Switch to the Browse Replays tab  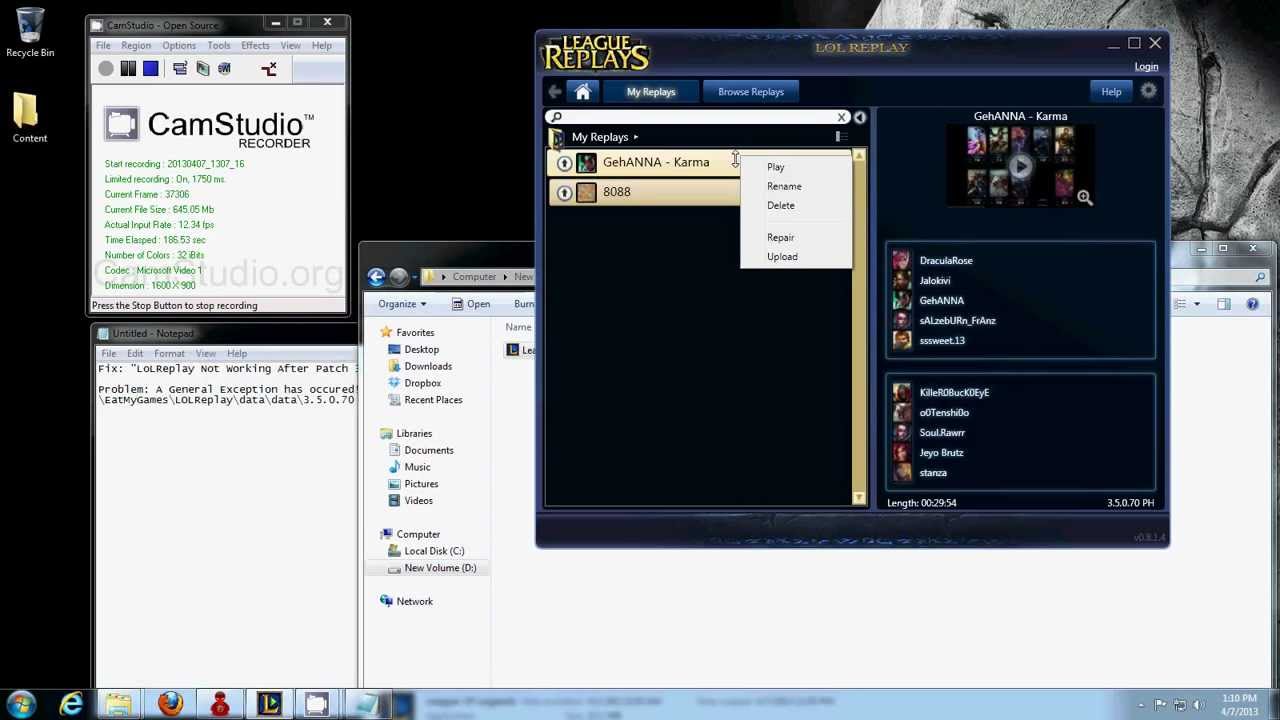[751, 92]
